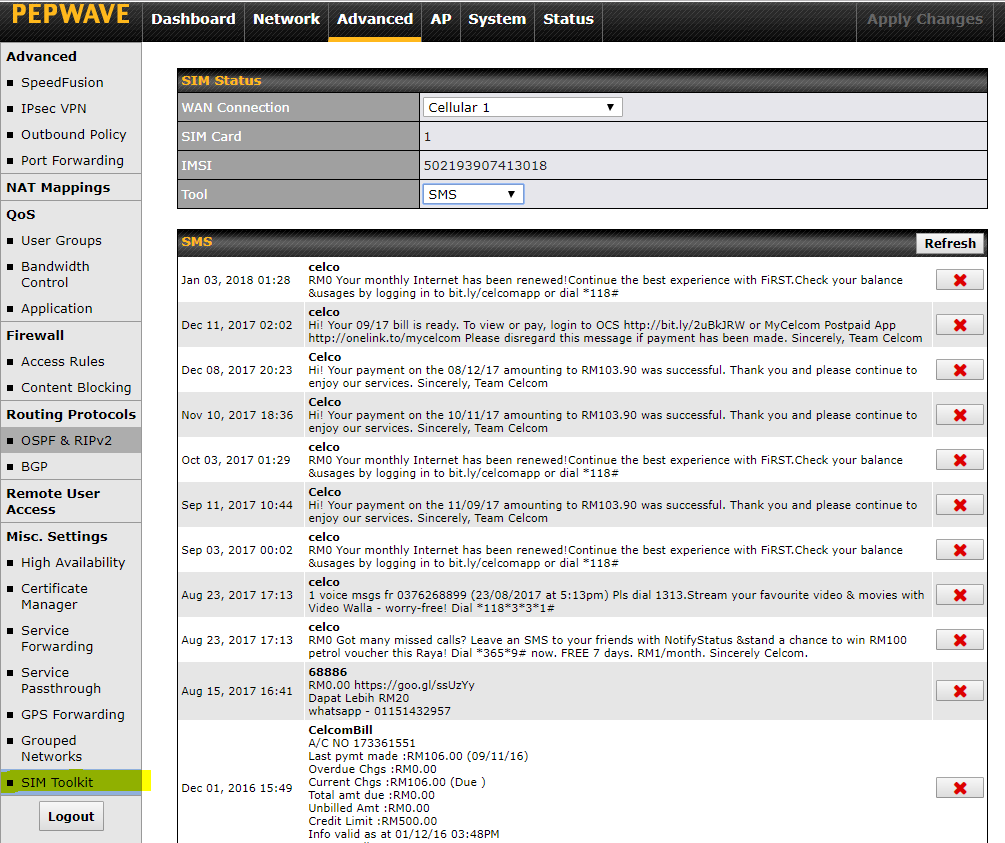
Task: Open SpeedFusion in the sidebar
Action: tap(62, 82)
